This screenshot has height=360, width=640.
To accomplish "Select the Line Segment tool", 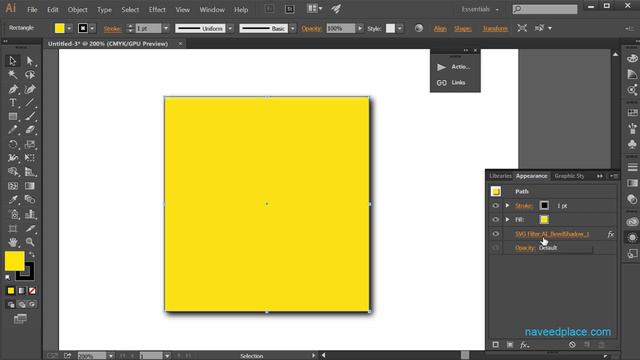I will click(x=29, y=103).
